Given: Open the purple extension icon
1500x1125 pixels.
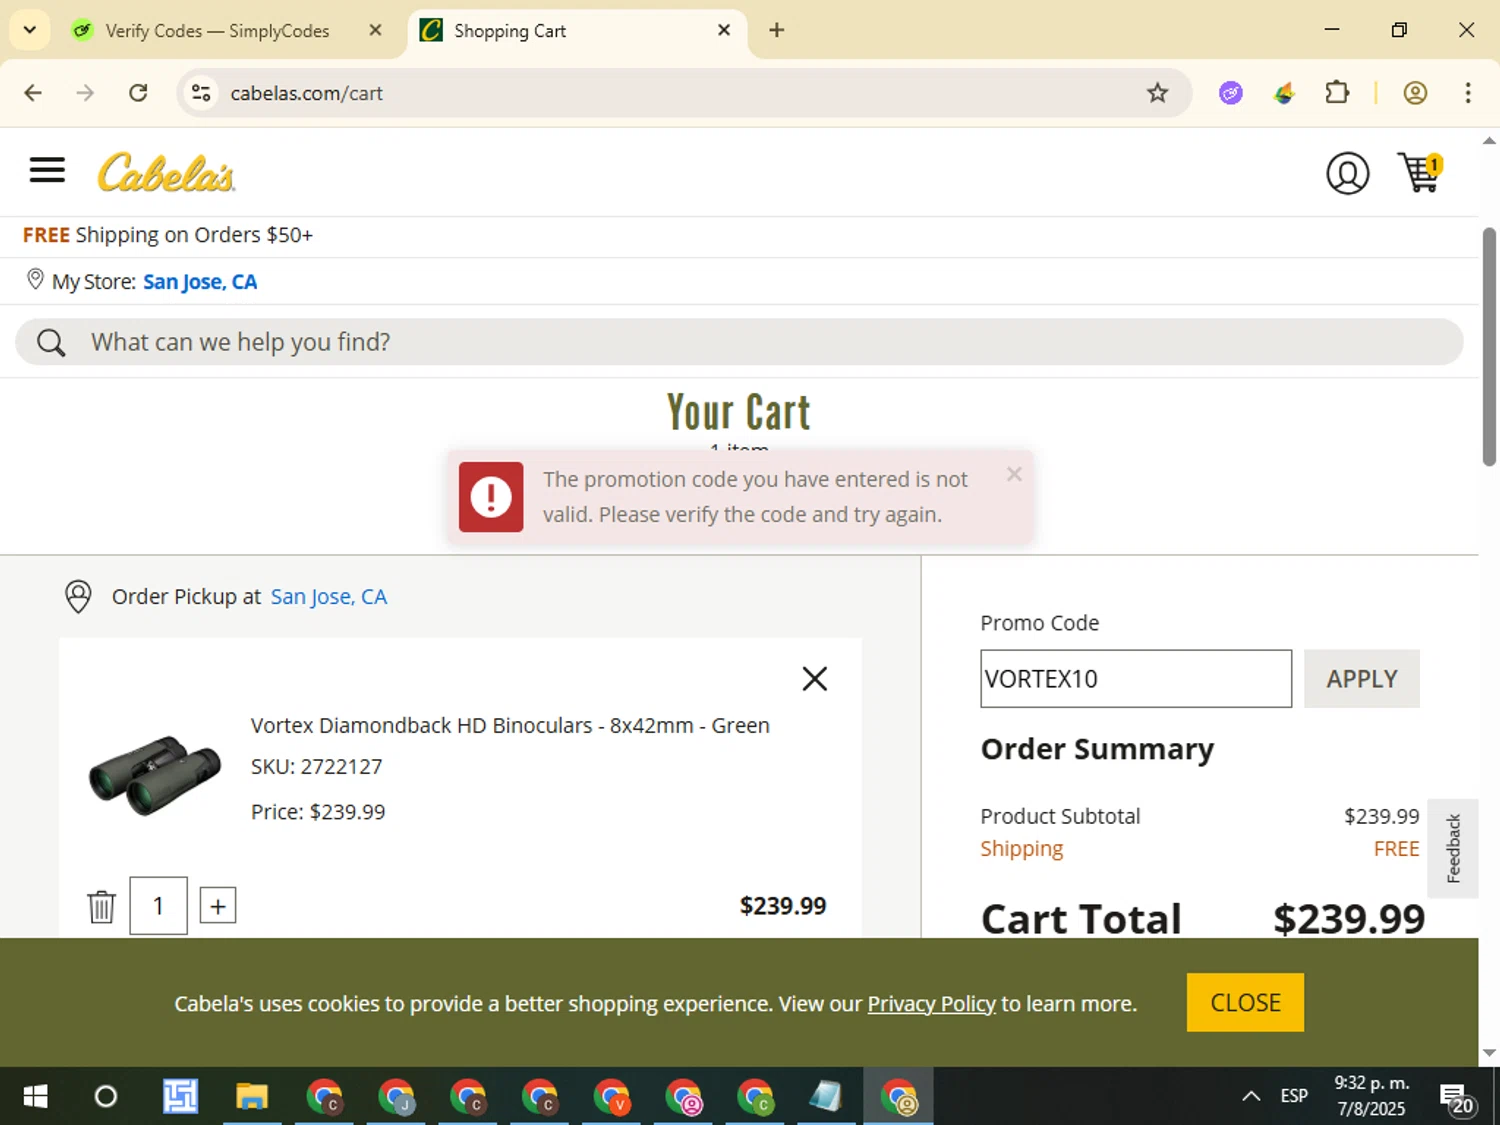Looking at the screenshot, I should click(1230, 93).
